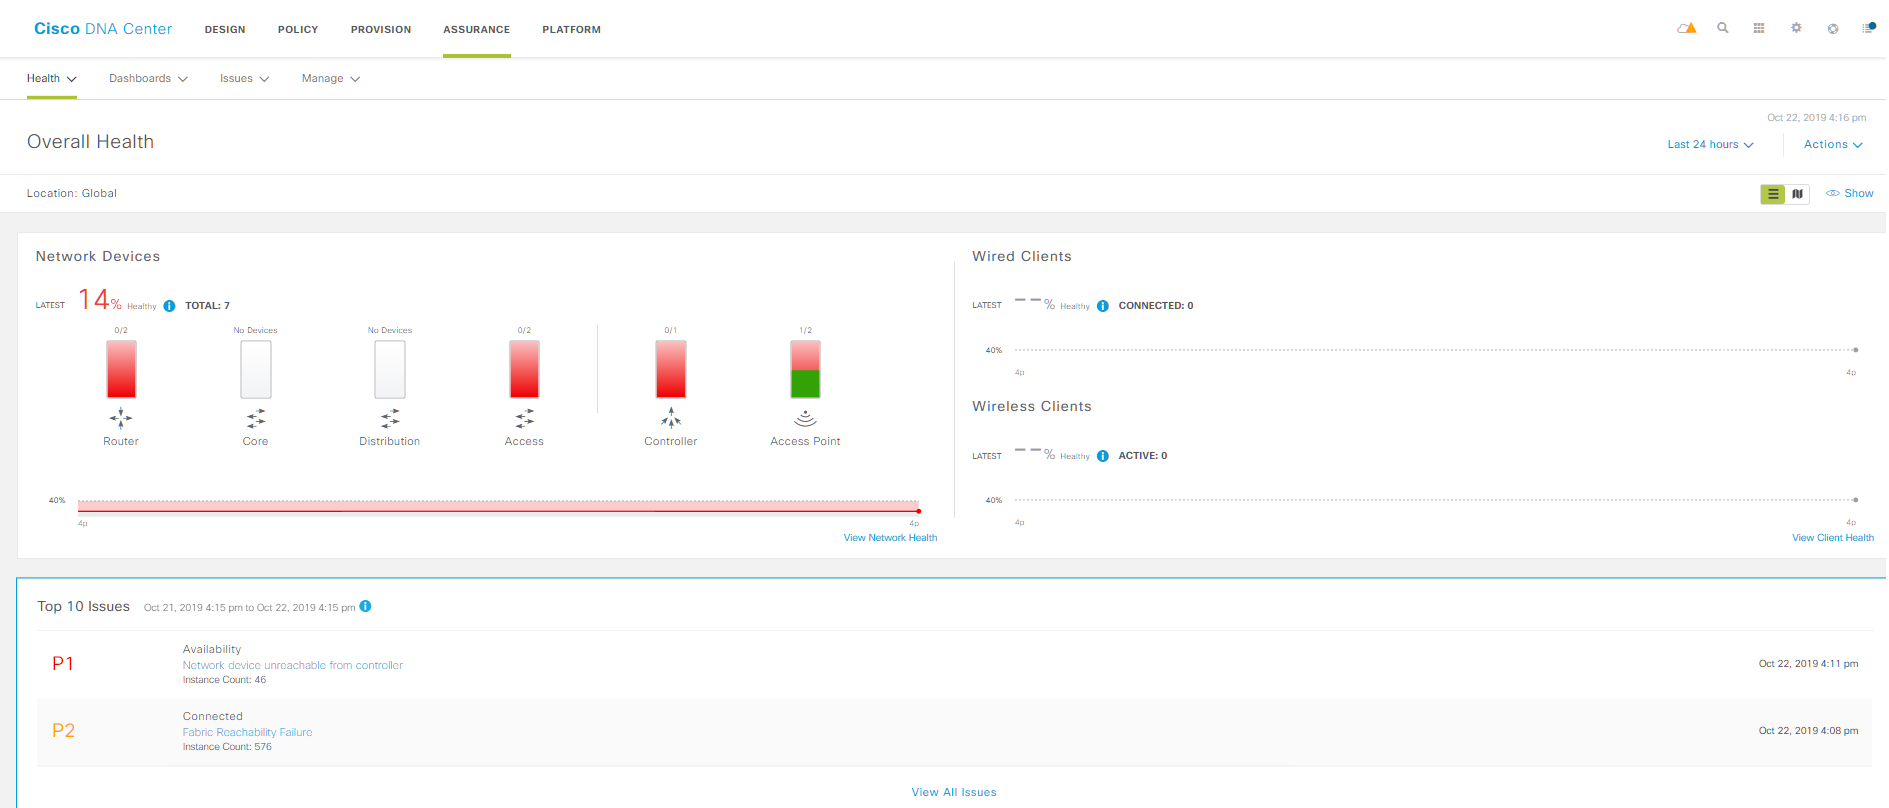Screen dimensions: 1889x808
Task: Switch to list view toggle
Action: (x=1773, y=194)
